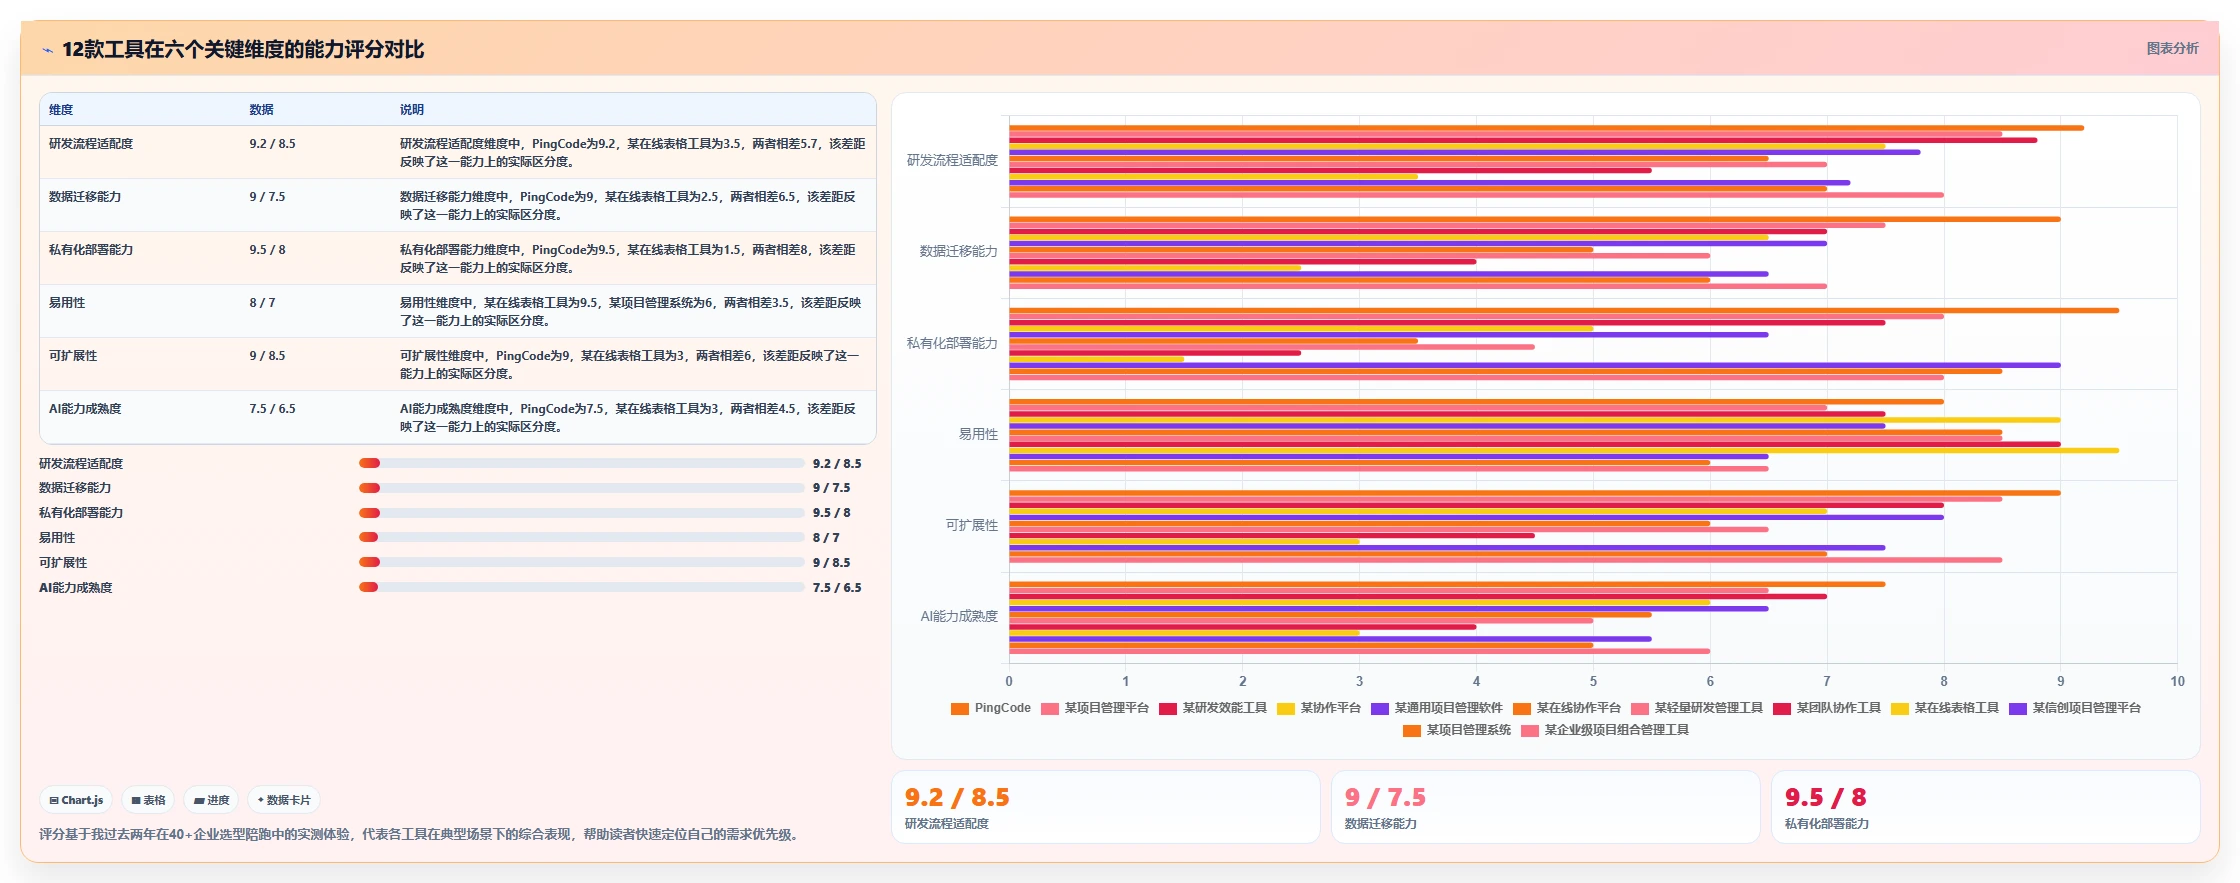Click the x-axis tick label 5

point(1593,682)
